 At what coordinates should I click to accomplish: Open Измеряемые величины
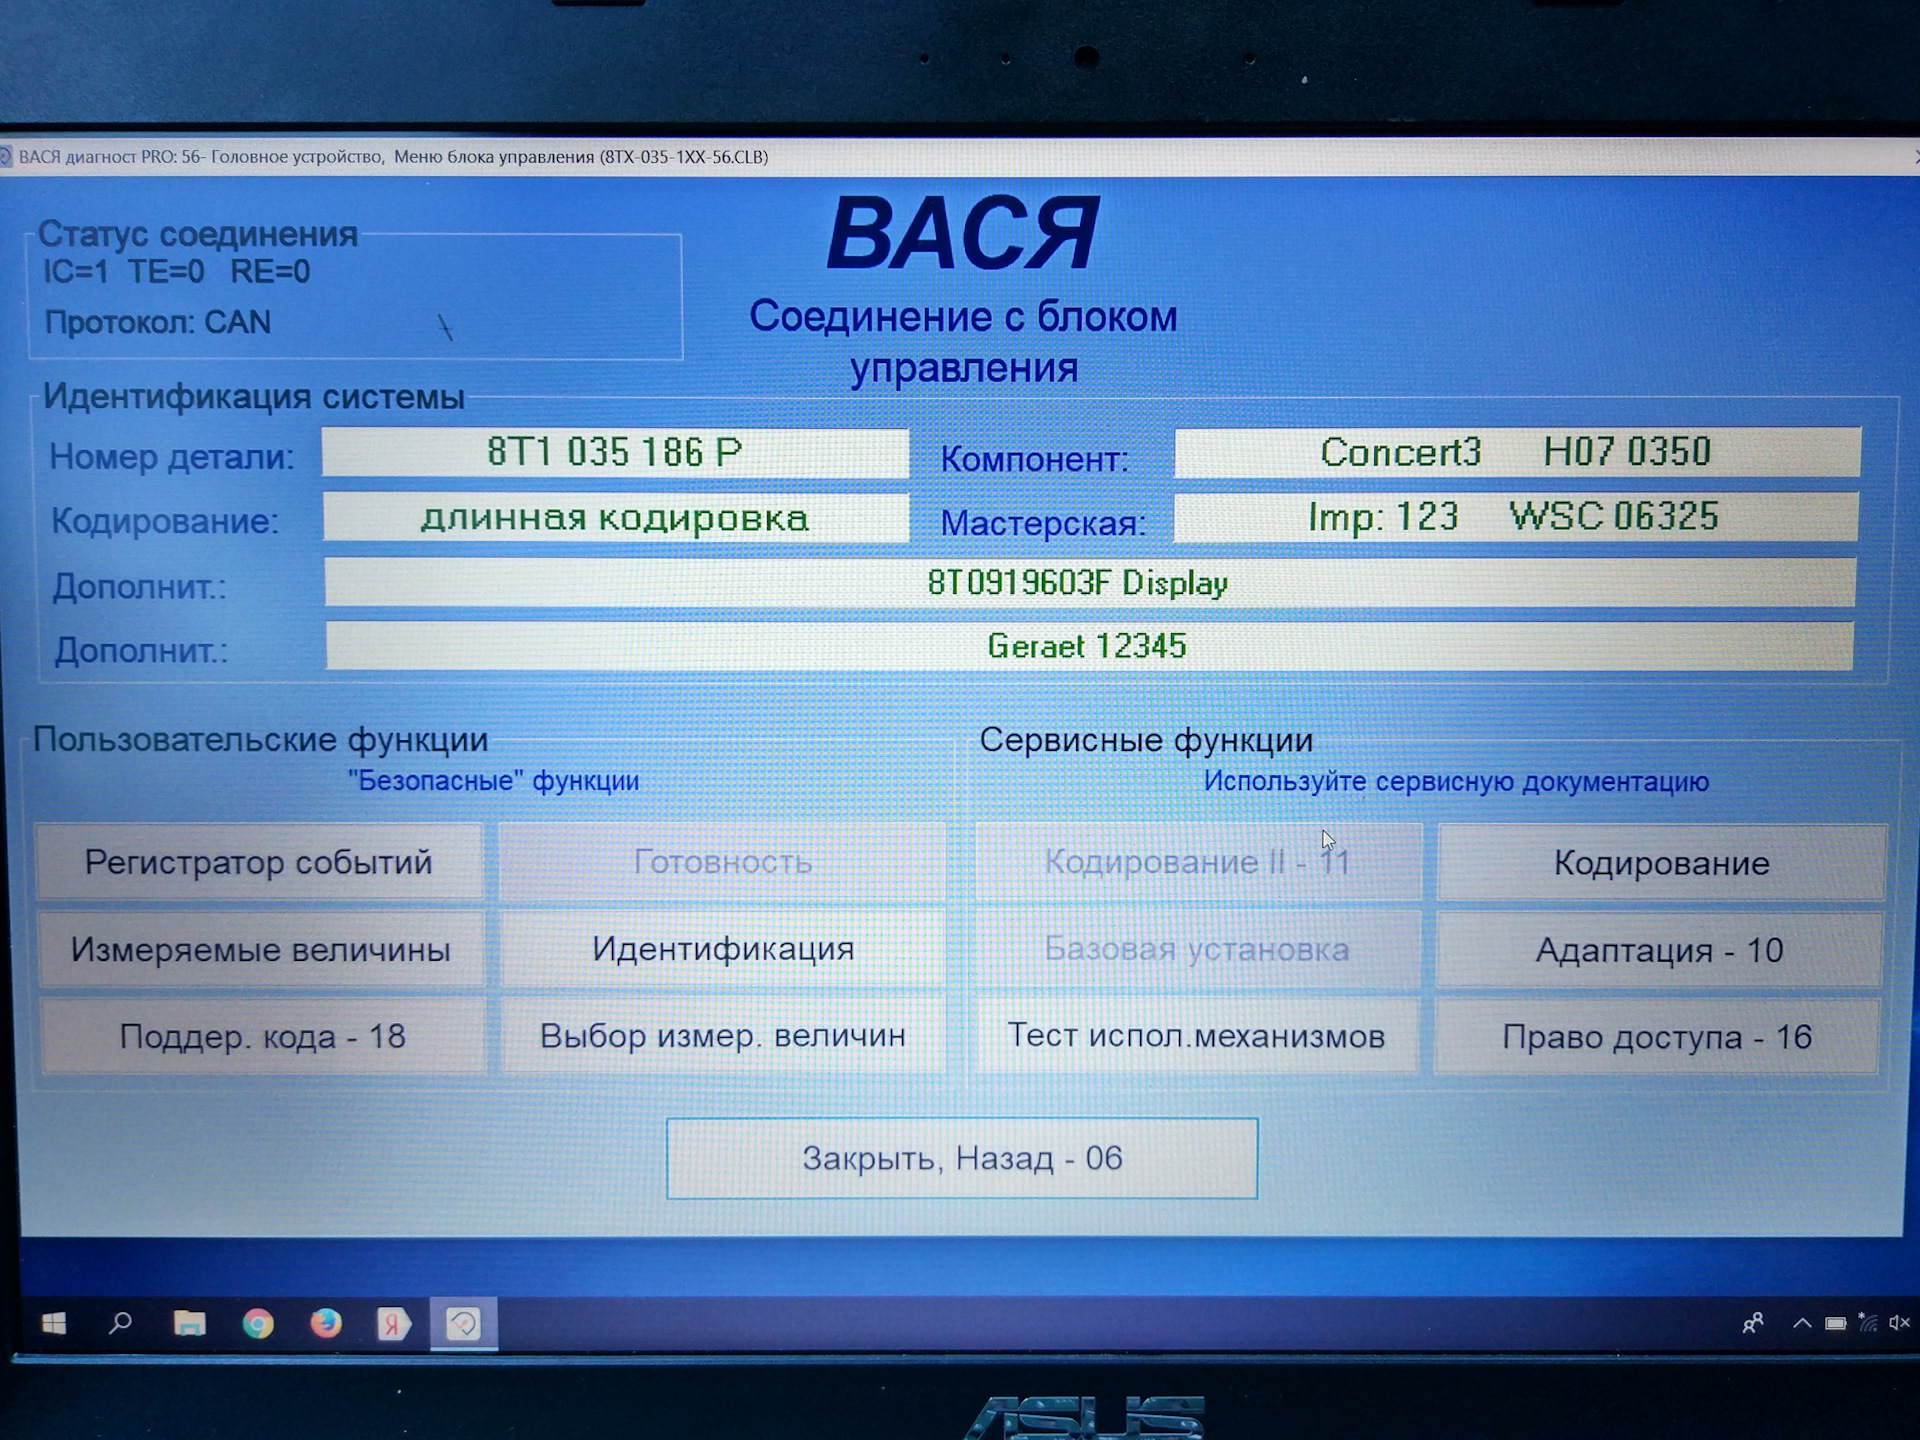[x=260, y=949]
